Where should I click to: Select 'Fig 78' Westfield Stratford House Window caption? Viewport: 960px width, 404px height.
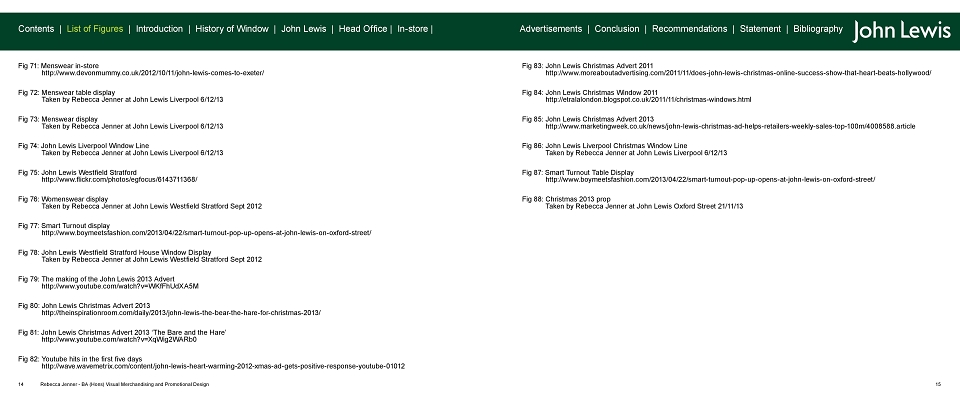click(x=115, y=252)
